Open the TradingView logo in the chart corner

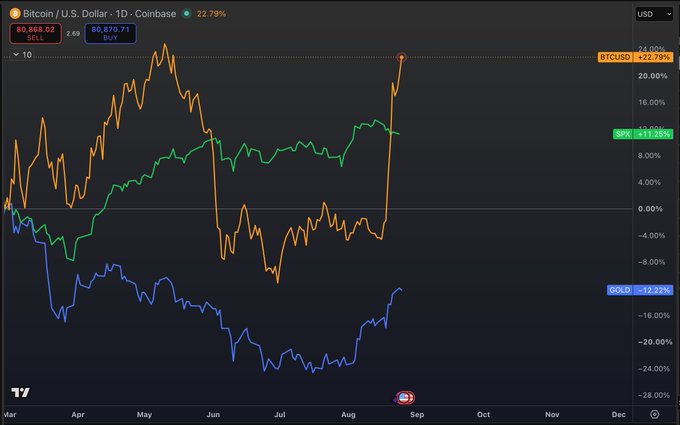(20, 392)
